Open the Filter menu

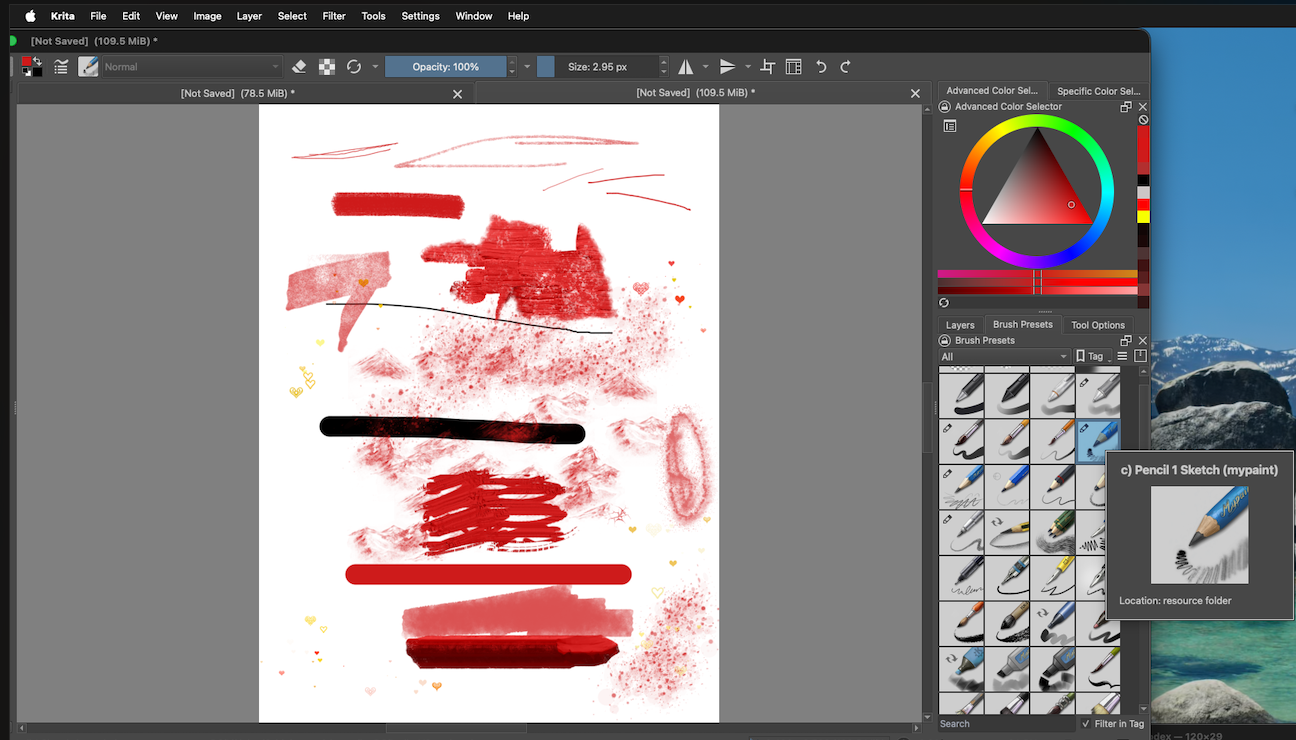[x=334, y=16]
